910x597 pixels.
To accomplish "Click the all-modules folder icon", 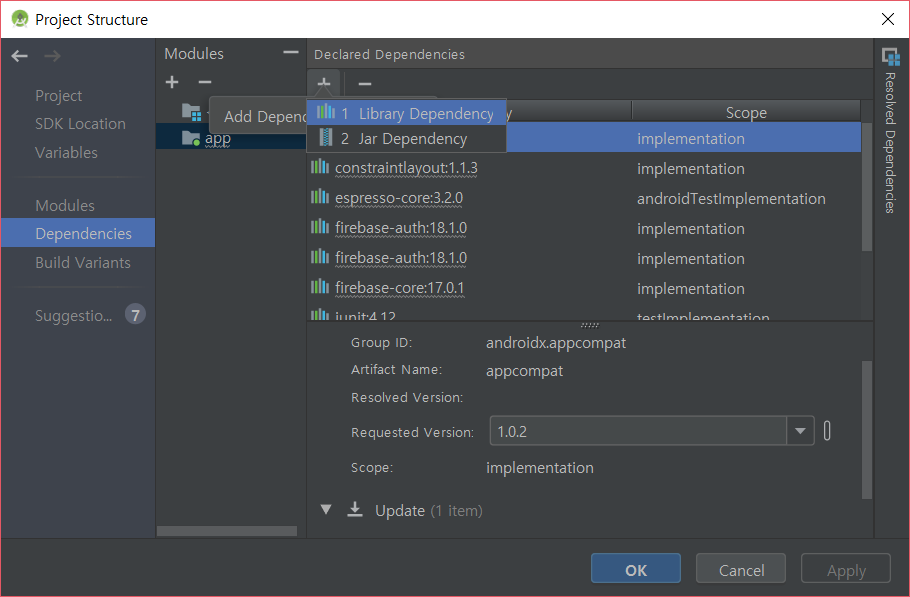I will pos(192,111).
